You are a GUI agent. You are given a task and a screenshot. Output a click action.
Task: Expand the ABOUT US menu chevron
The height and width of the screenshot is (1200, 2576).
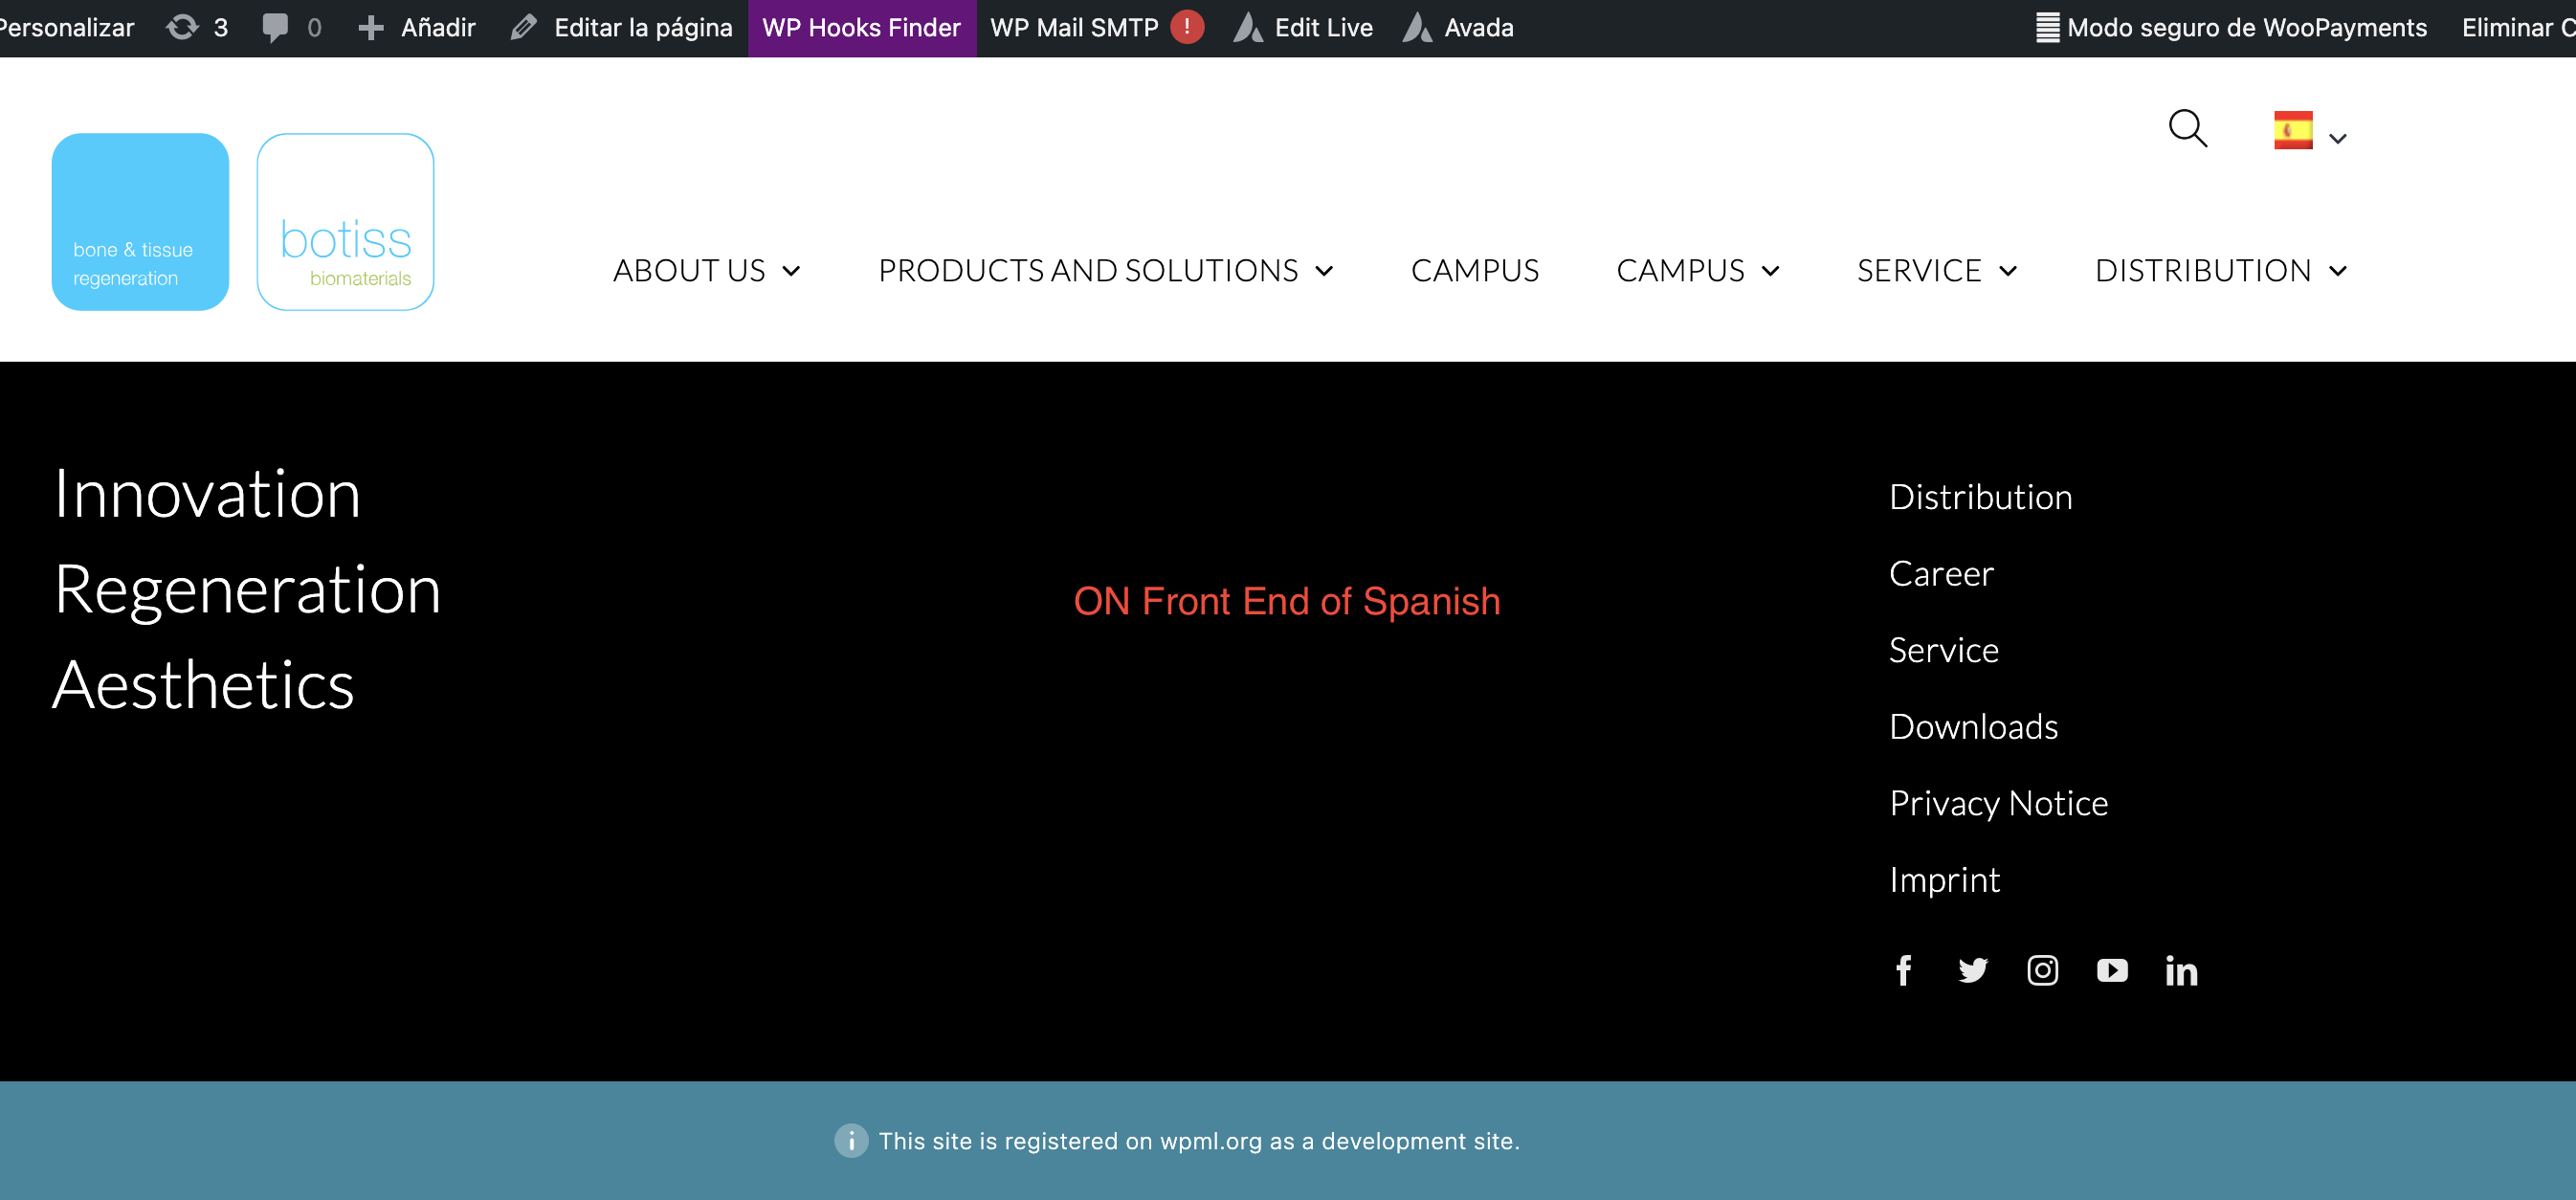pos(791,271)
